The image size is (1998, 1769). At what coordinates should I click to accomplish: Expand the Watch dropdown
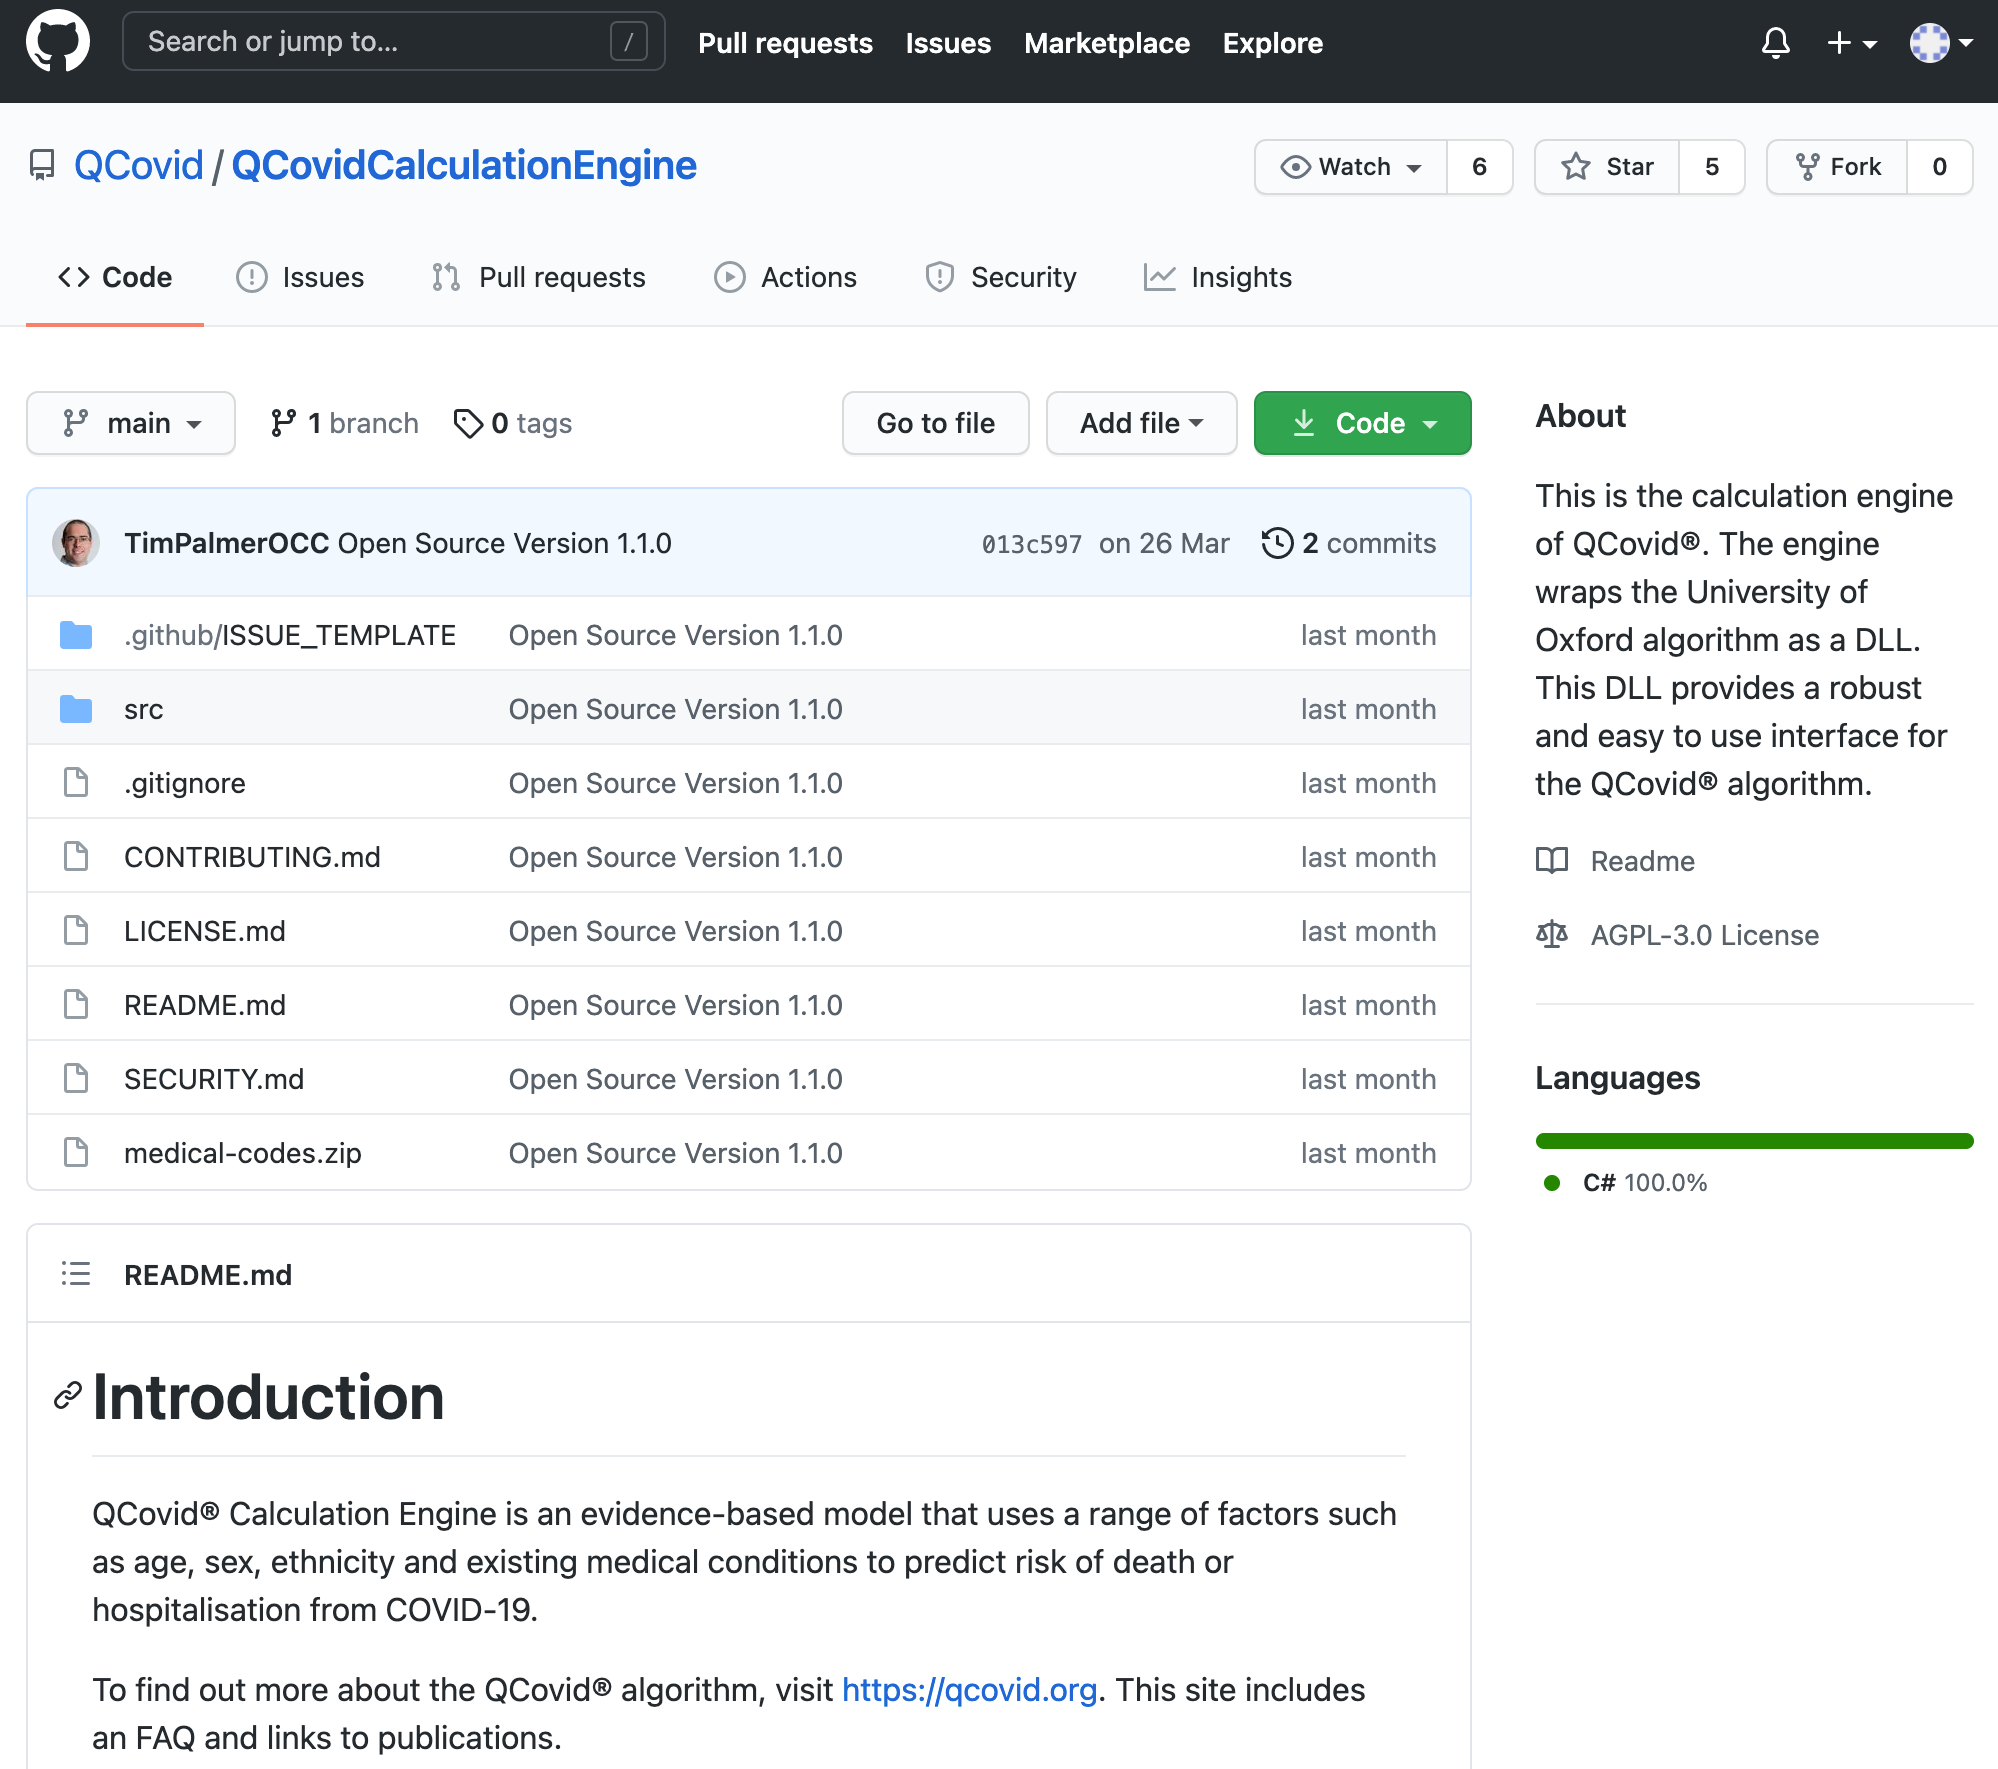click(x=1351, y=167)
